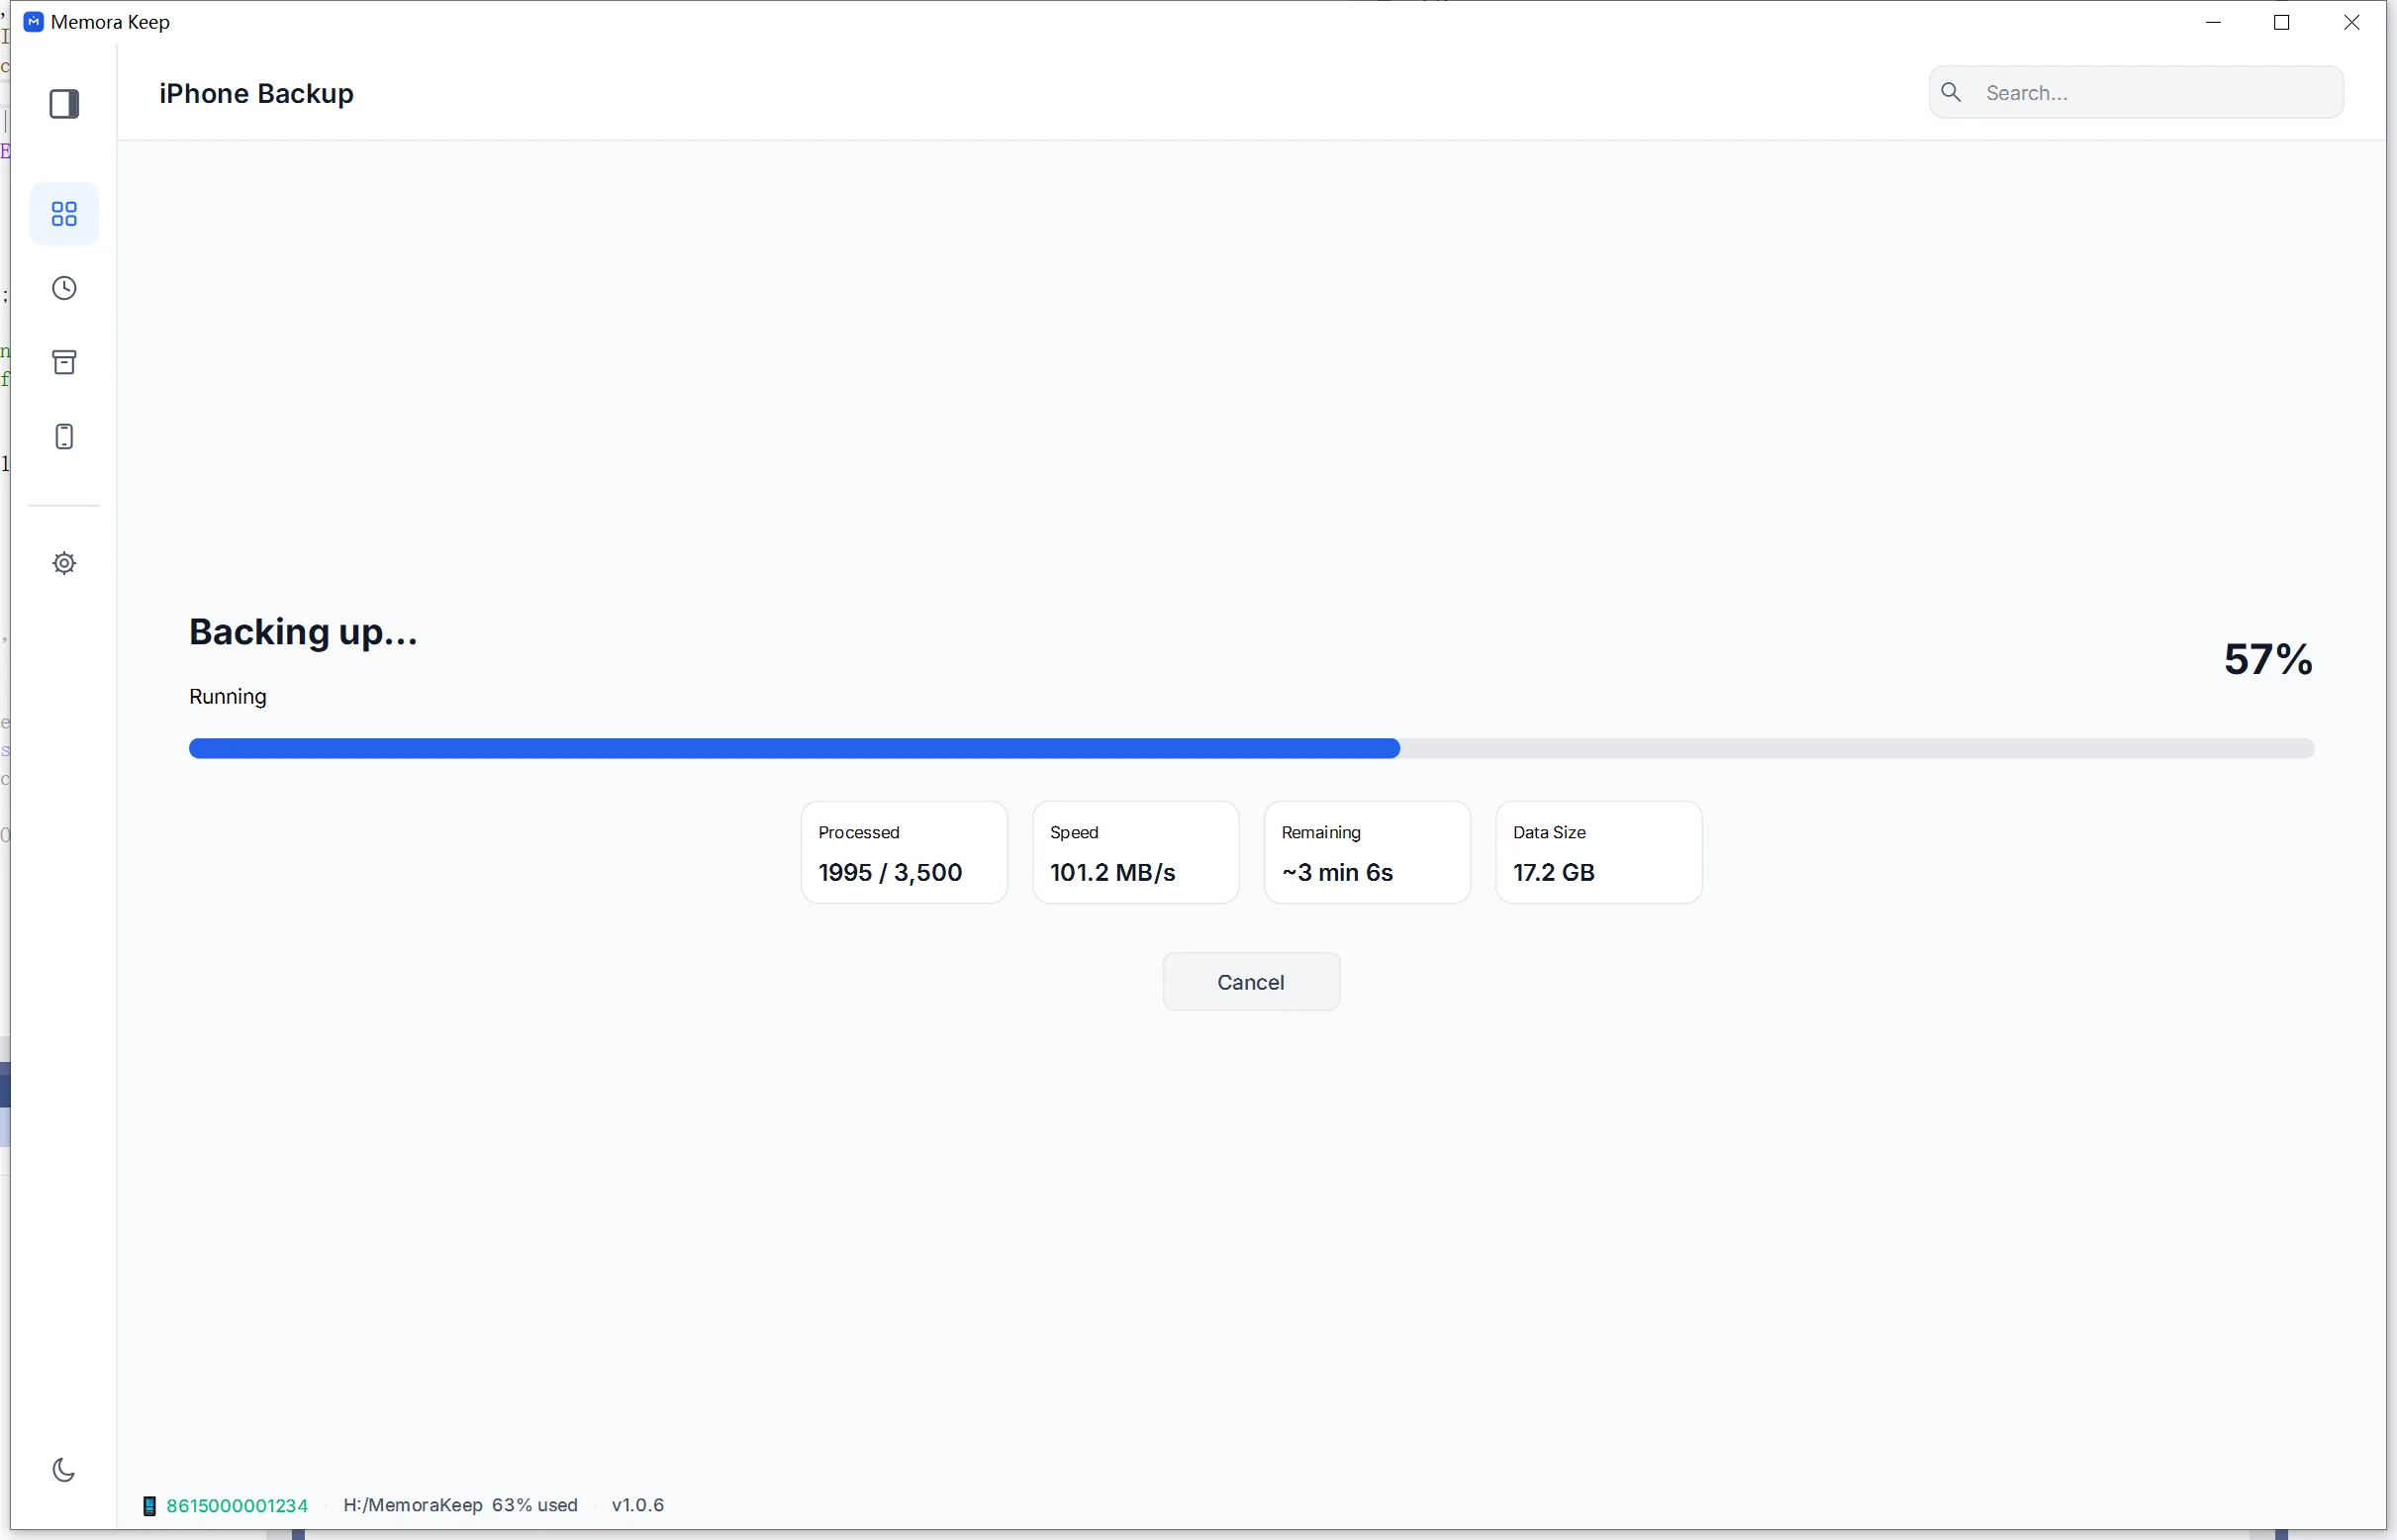Close the Memora Keep window
Viewport: 2397px width, 1540px height.
[x=2352, y=22]
